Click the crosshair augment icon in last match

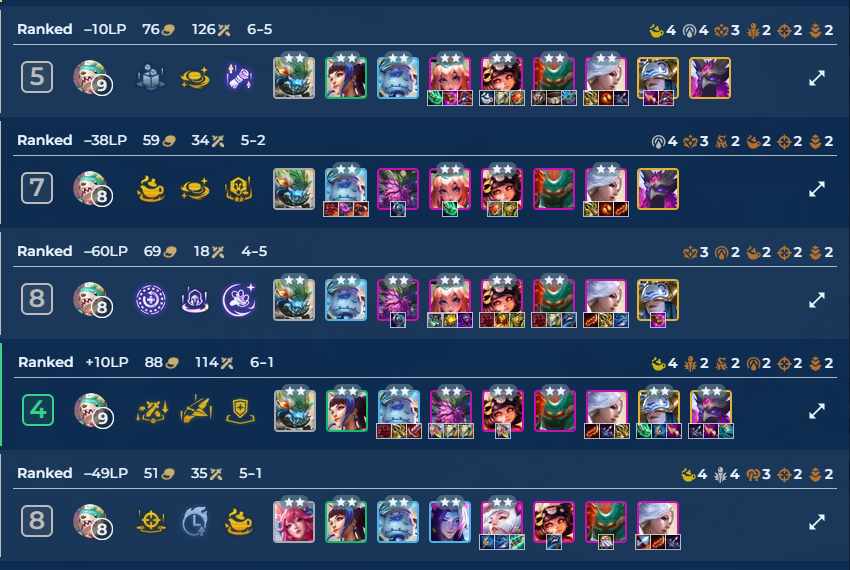tap(151, 522)
